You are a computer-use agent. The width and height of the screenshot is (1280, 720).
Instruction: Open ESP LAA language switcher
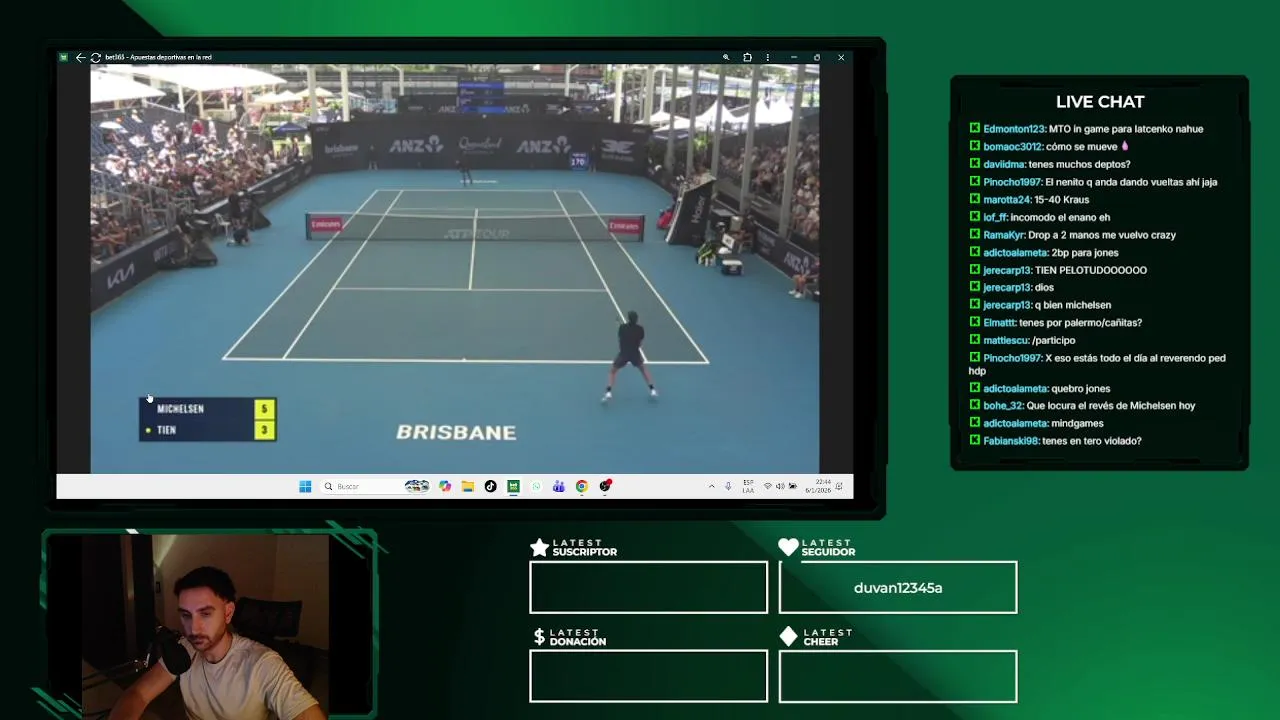pyautogui.click(x=748, y=486)
